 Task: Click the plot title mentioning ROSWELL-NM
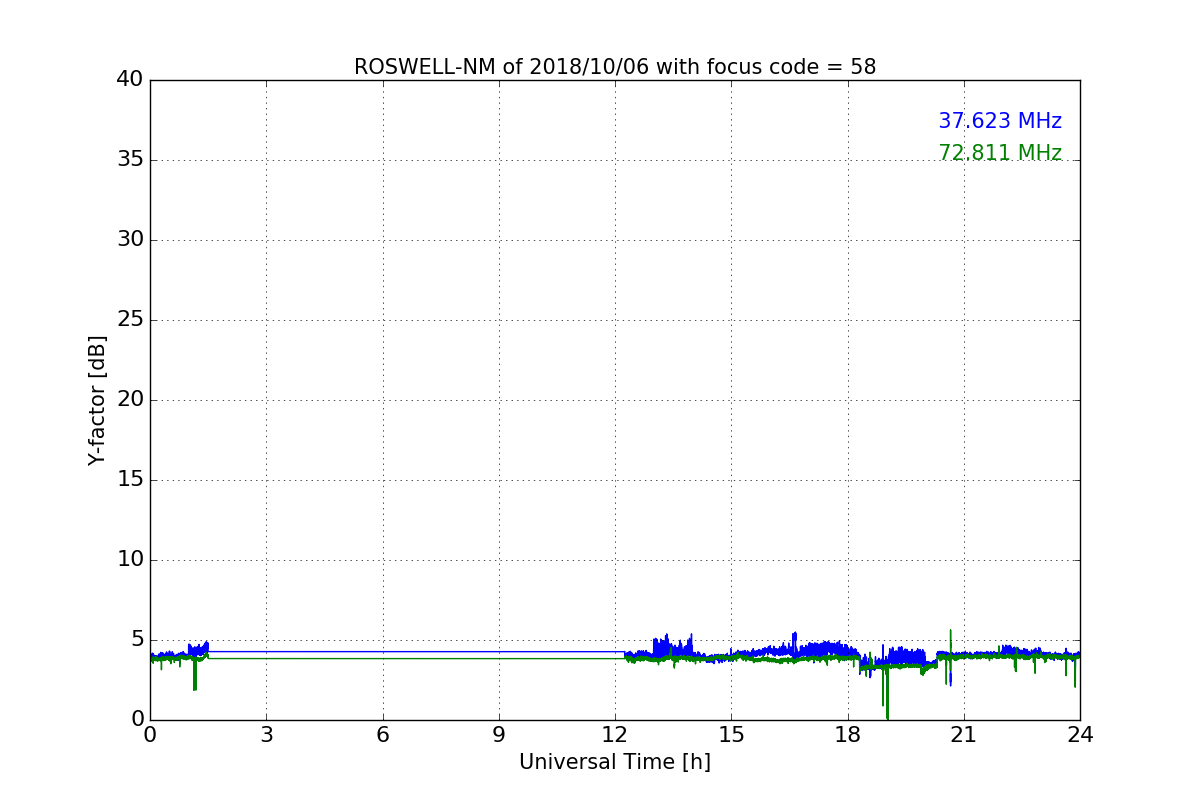click(x=615, y=67)
